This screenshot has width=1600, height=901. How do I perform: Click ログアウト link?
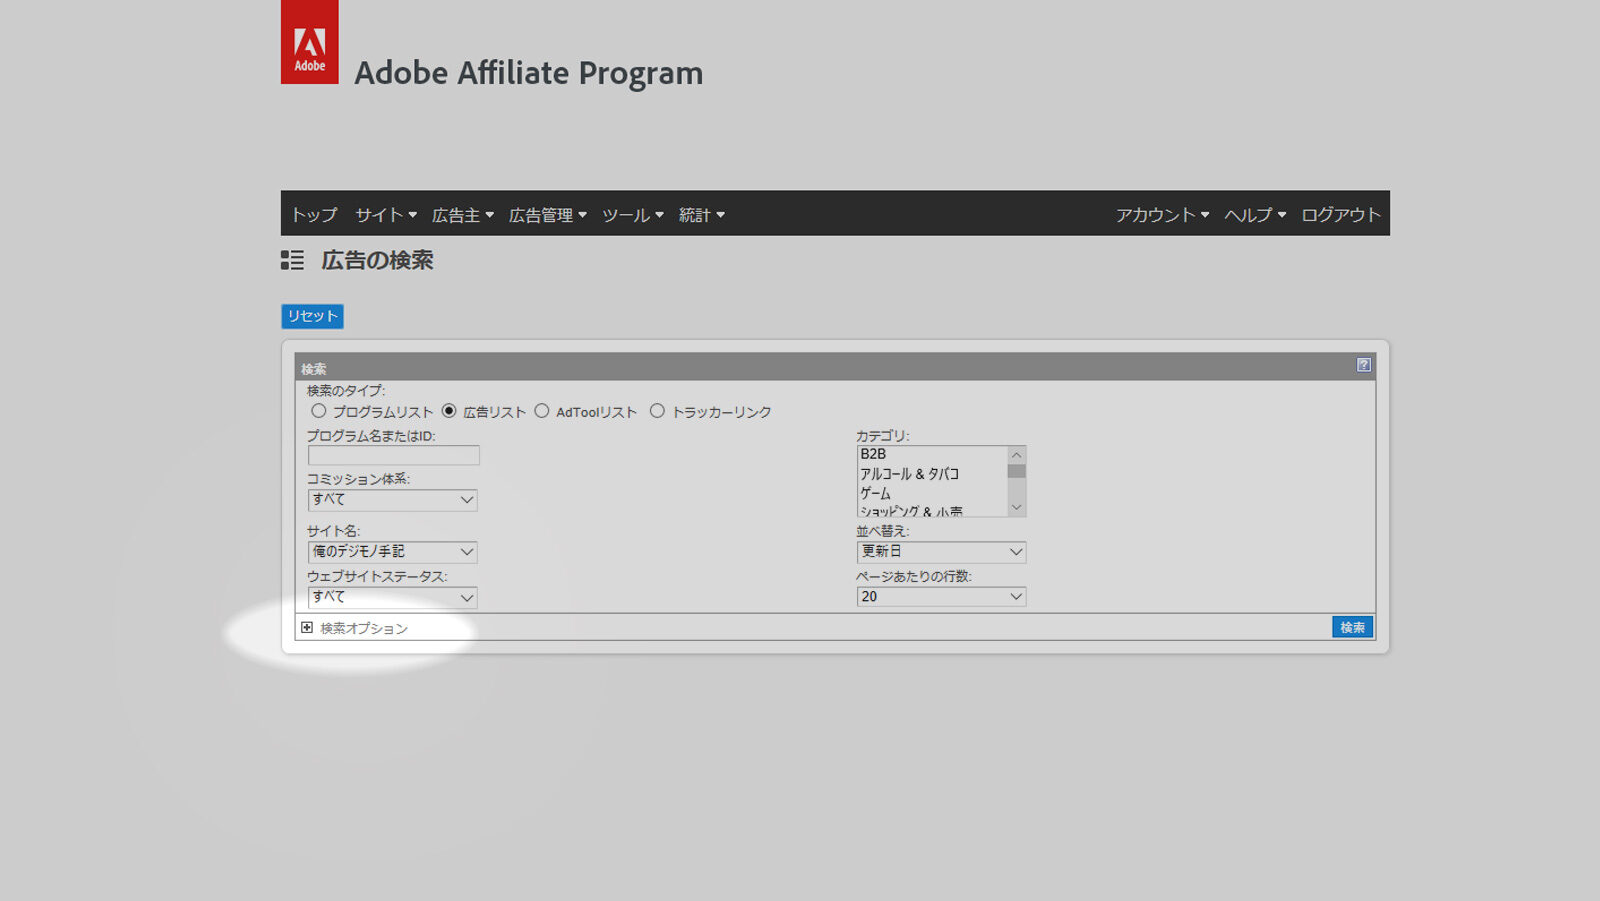coord(1341,214)
